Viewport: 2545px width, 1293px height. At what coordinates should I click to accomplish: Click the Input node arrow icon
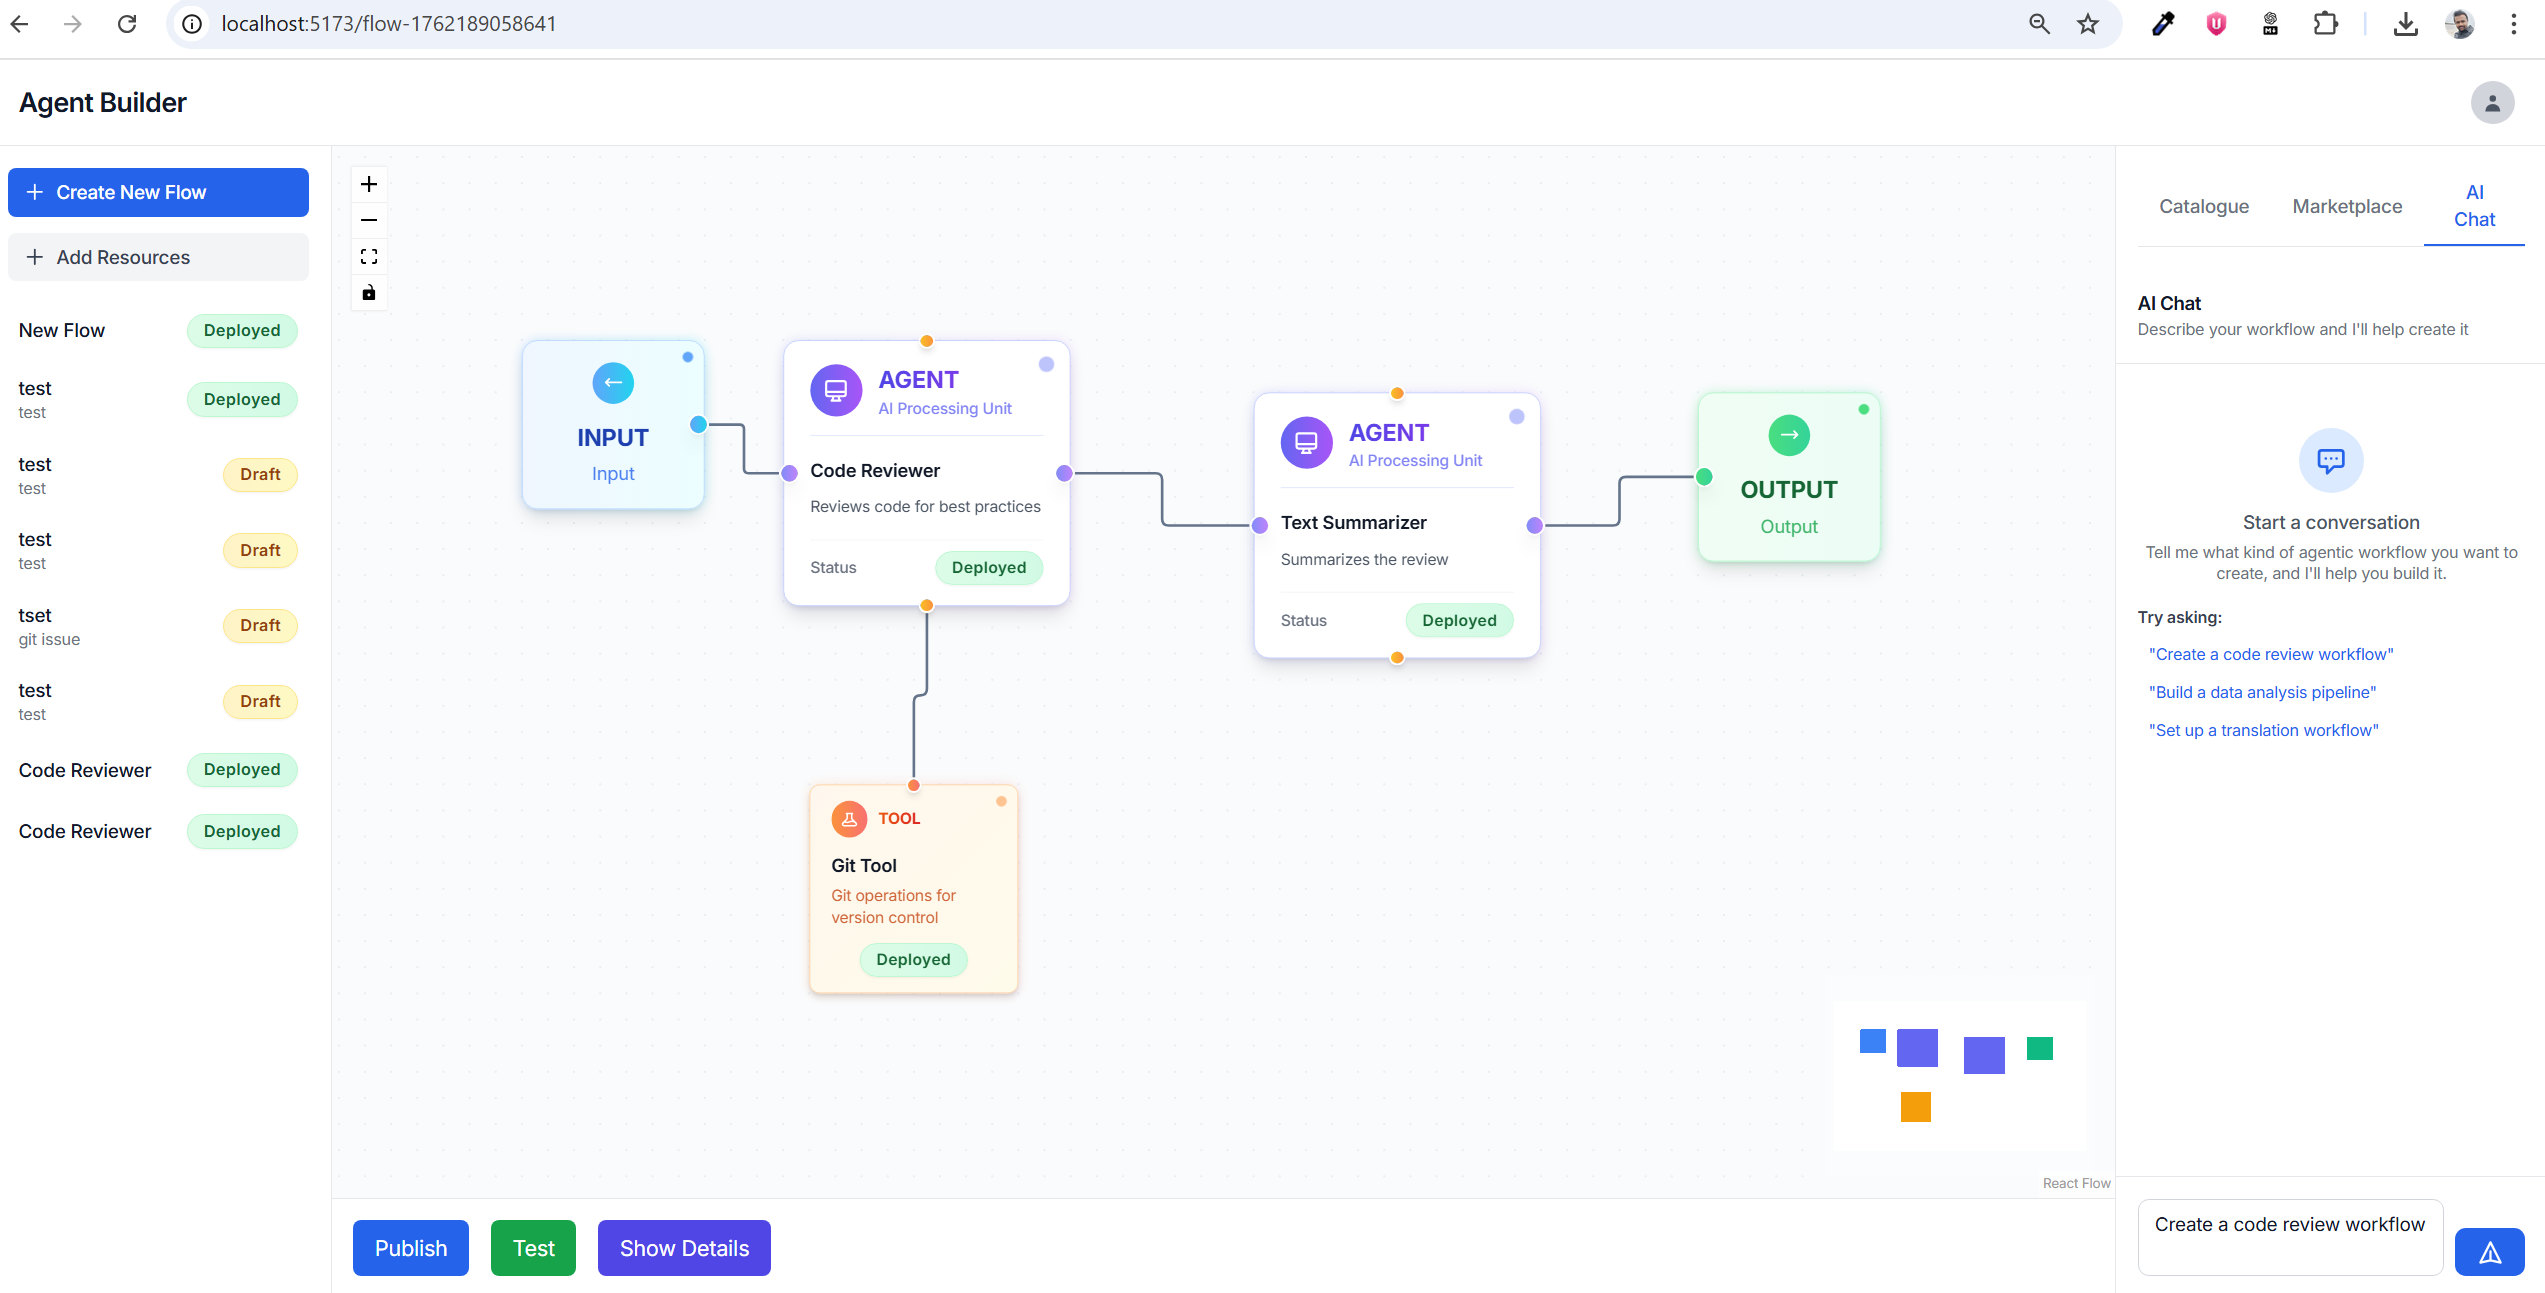pos(613,382)
